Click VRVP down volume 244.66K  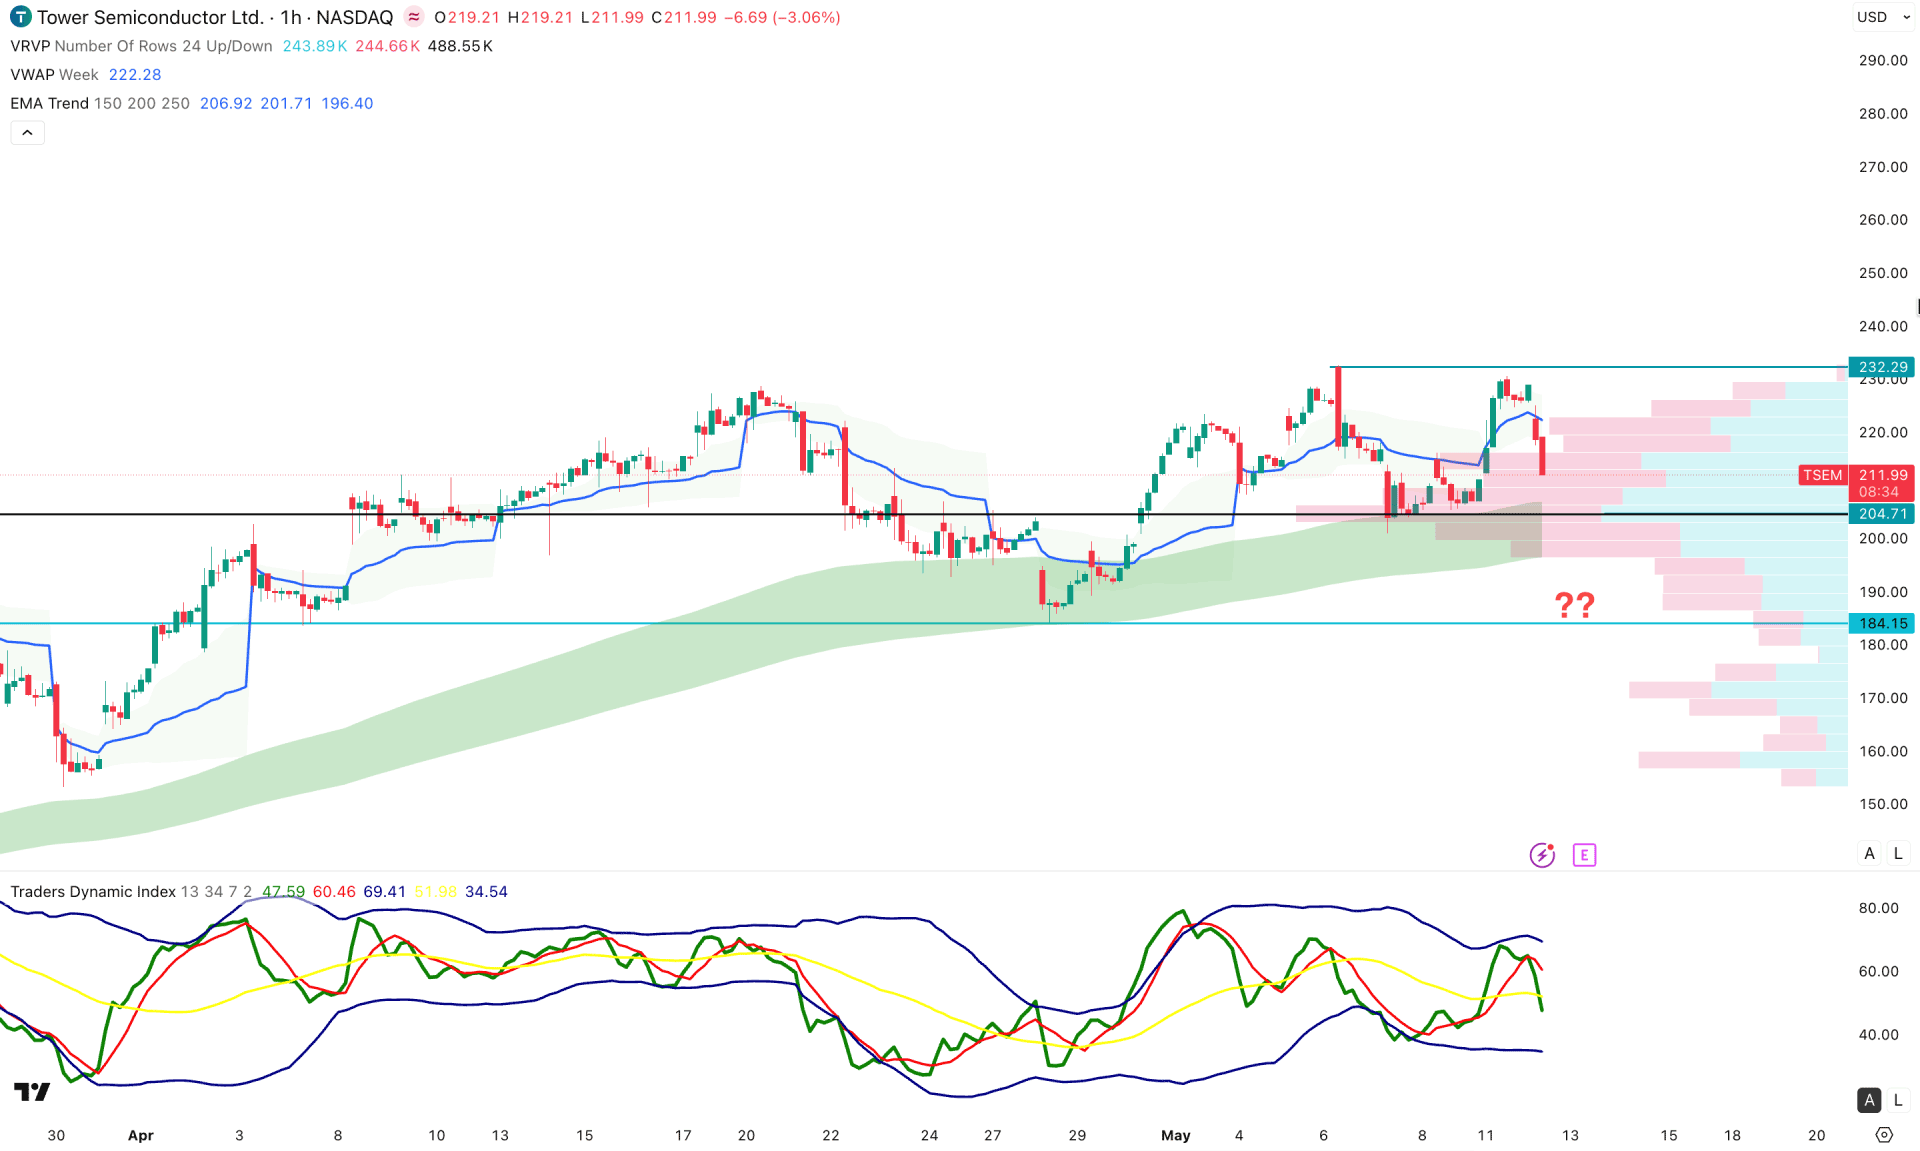tap(388, 46)
